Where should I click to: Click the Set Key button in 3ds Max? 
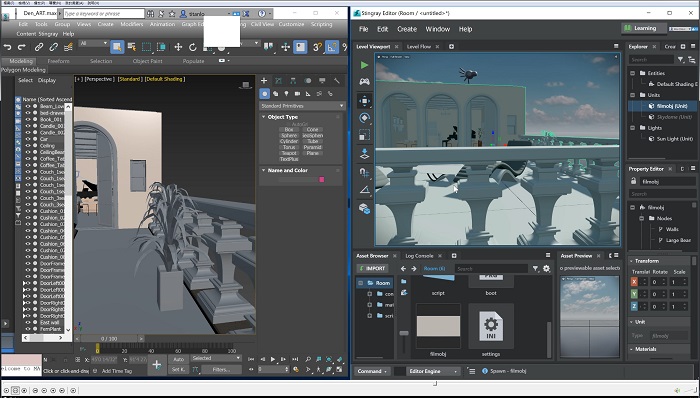178,369
